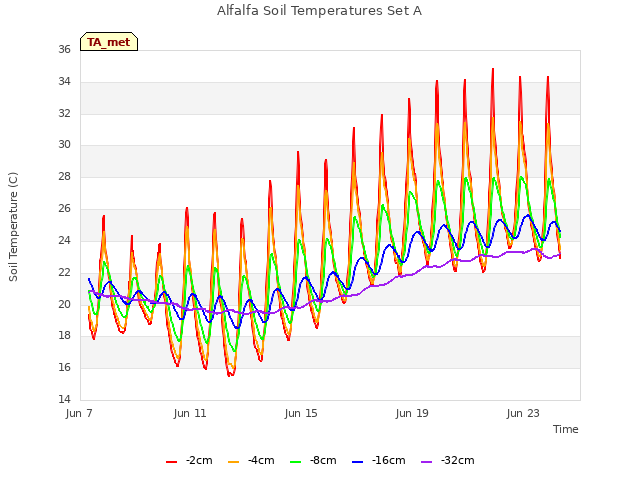
Task: Click the 20 y-axis tick label
Action: coord(64,304)
